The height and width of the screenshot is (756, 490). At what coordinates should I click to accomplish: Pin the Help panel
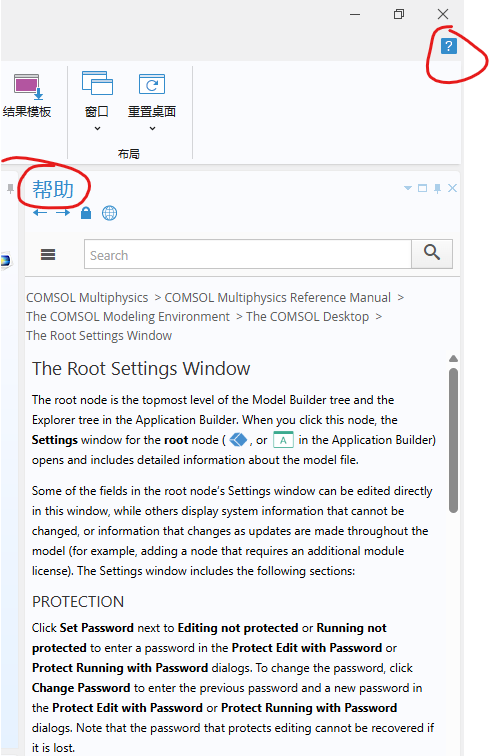[x=437, y=188]
